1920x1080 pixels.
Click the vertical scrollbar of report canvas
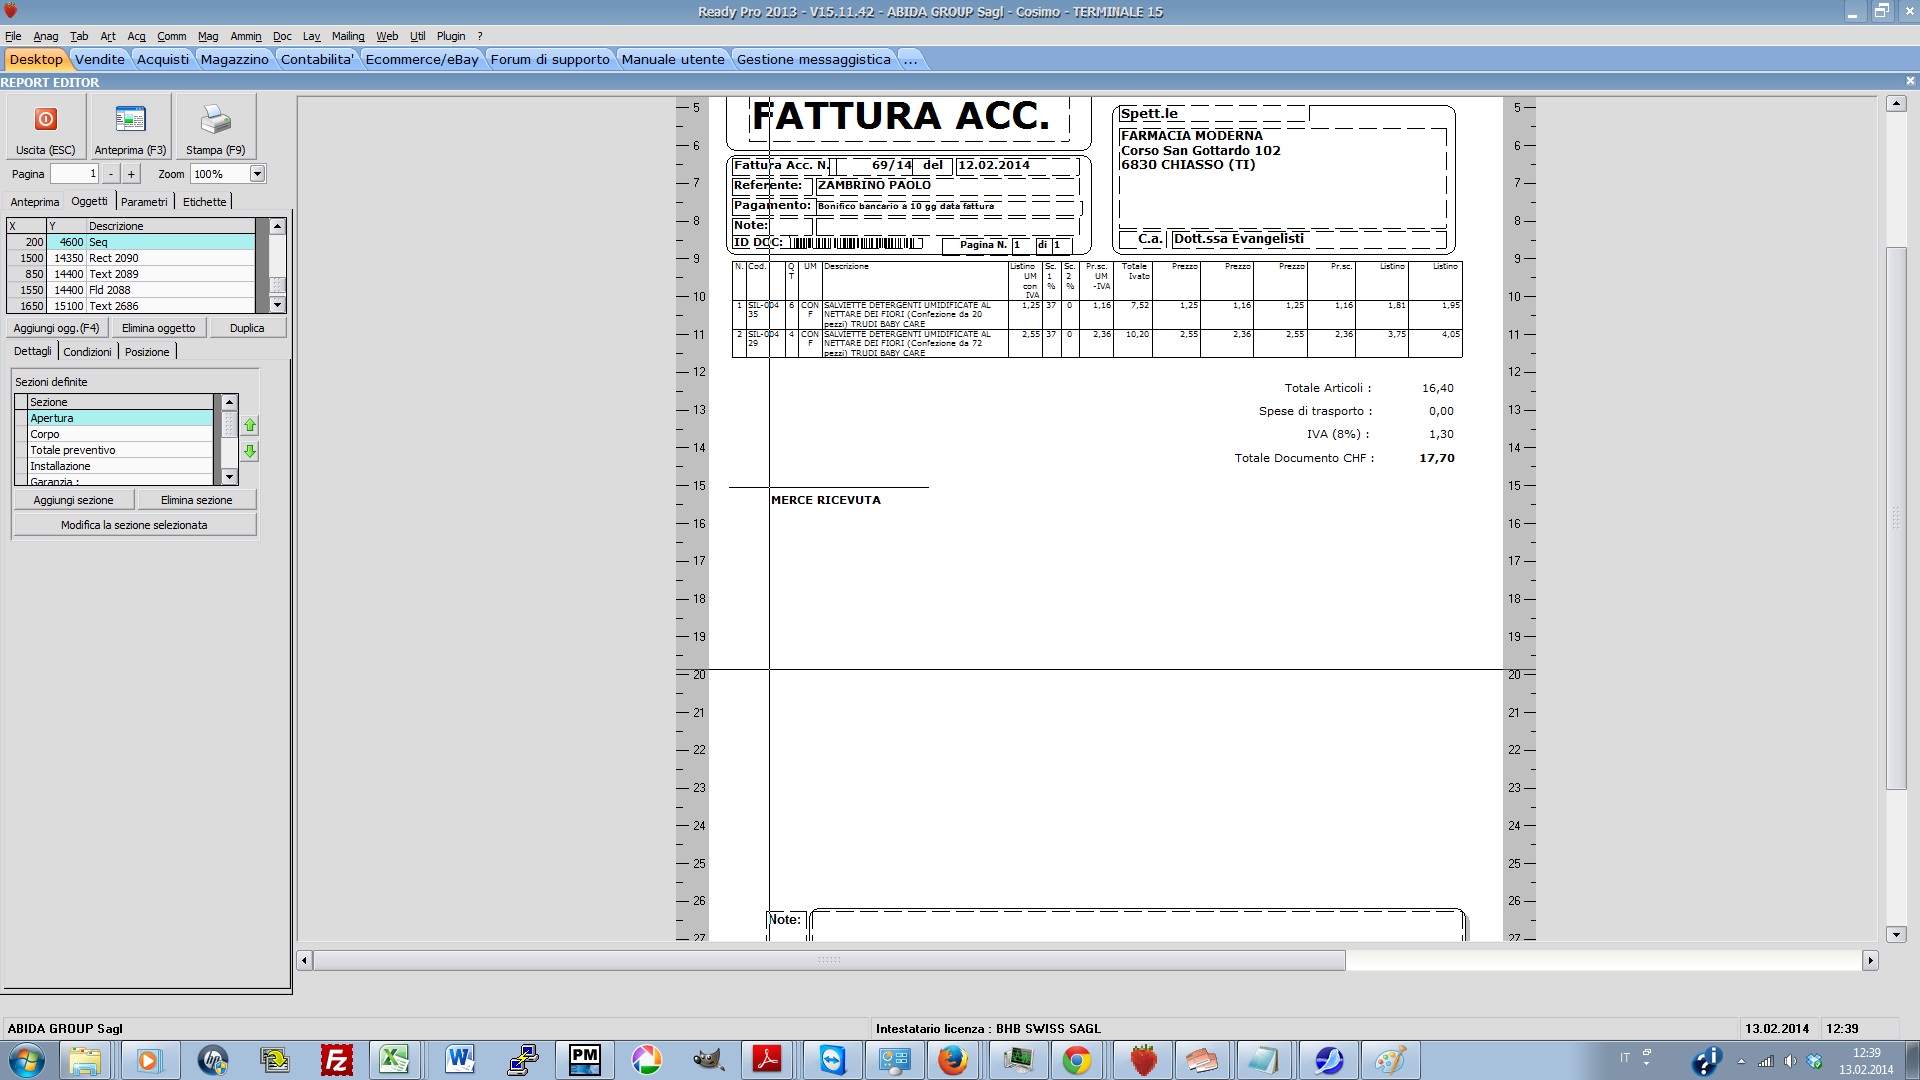[1896, 520]
